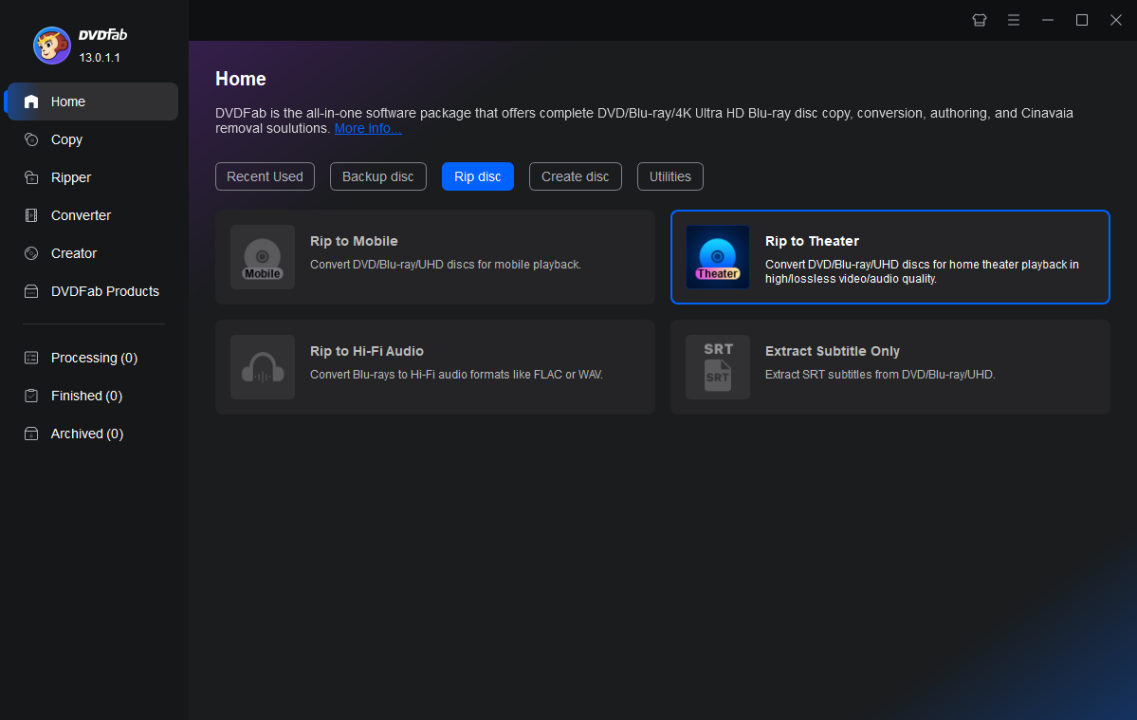Click the DVDFab Products box icon
Viewport: 1137px width, 720px height.
[31, 291]
